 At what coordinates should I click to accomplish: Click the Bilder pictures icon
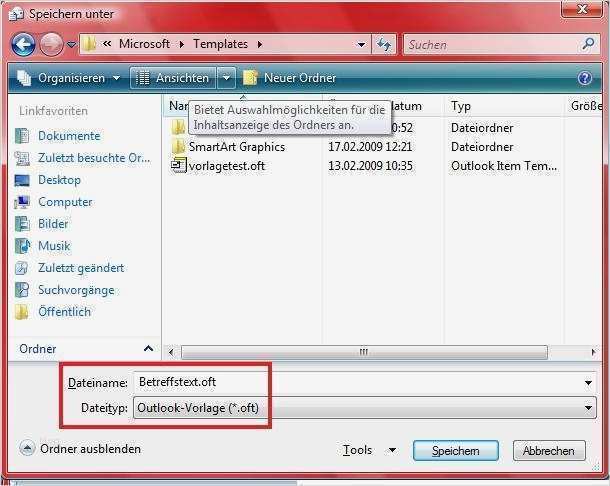tap(22, 224)
